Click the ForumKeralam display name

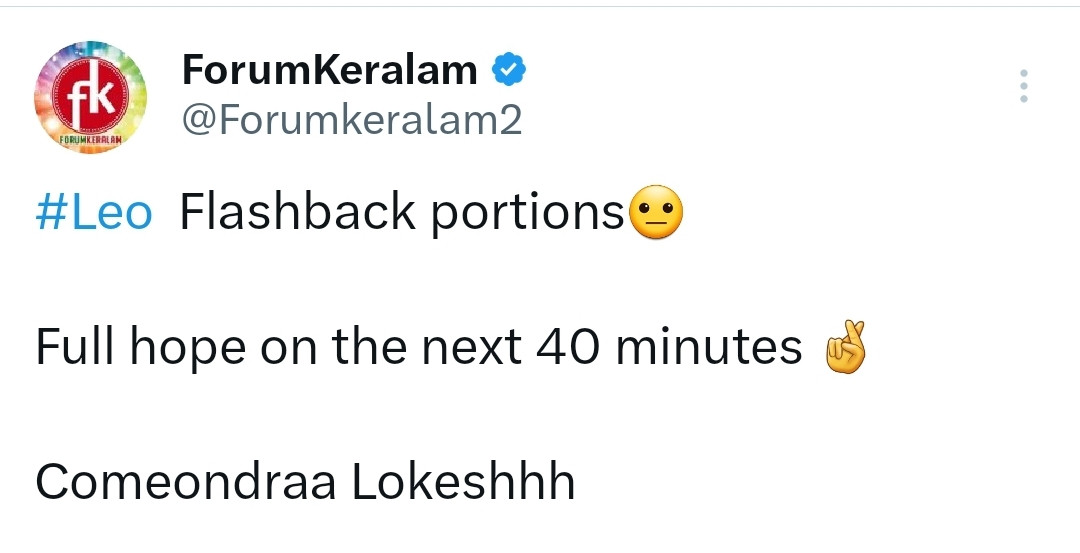330,70
